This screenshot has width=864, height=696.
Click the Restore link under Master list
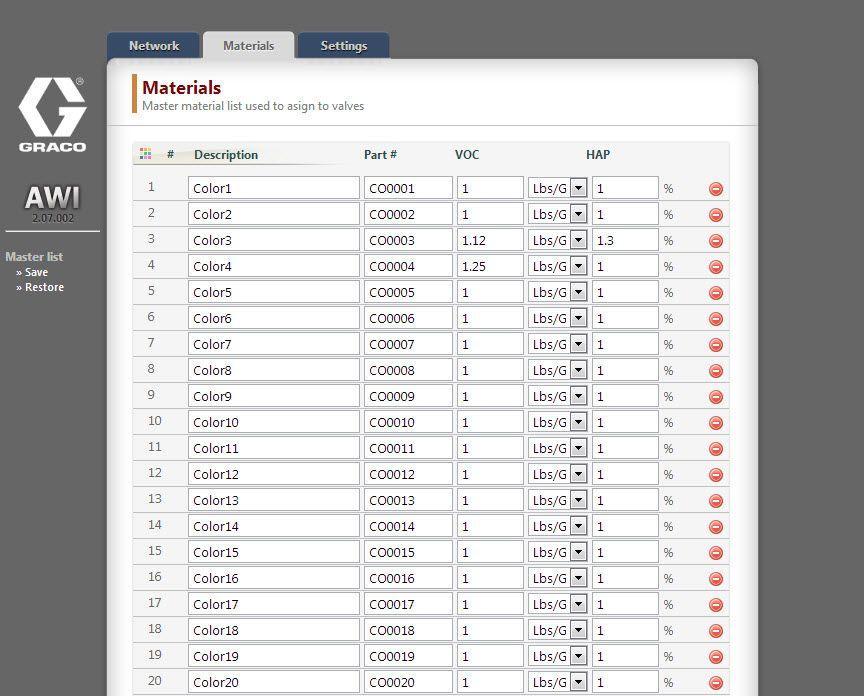click(x=44, y=287)
